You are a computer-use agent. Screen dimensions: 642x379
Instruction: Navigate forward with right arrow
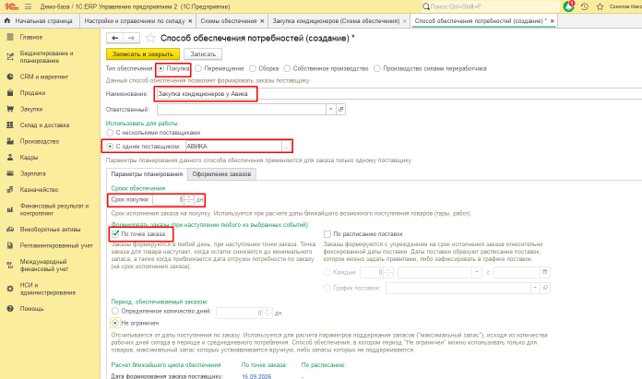tap(131, 38)
